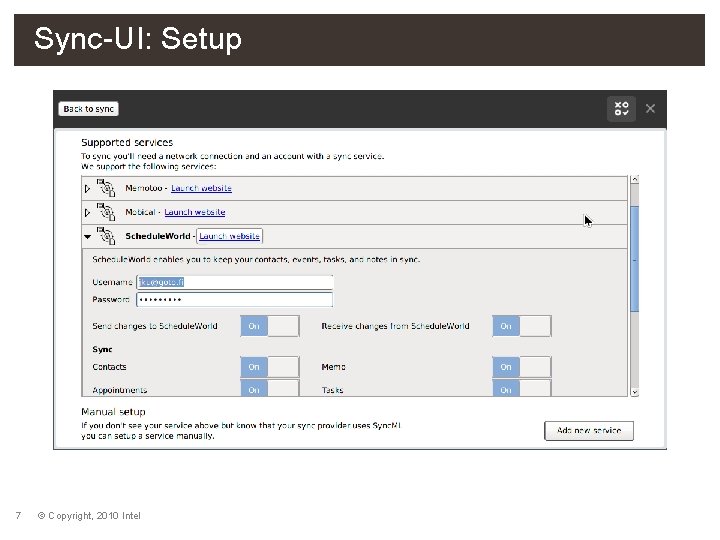Click the Supported services heading

[127, 142]
